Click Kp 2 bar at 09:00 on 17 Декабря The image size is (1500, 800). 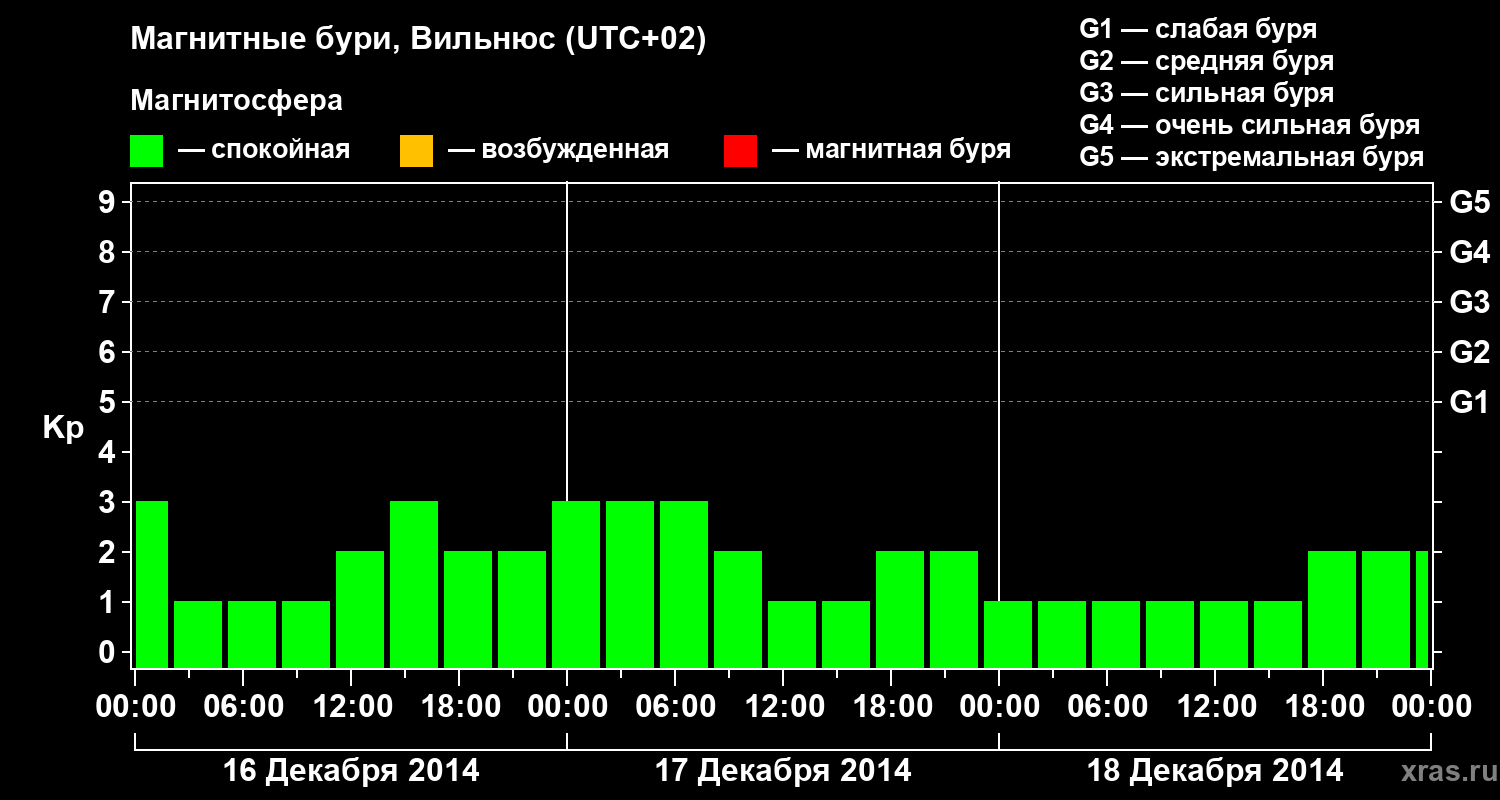(x=738, y=609)
